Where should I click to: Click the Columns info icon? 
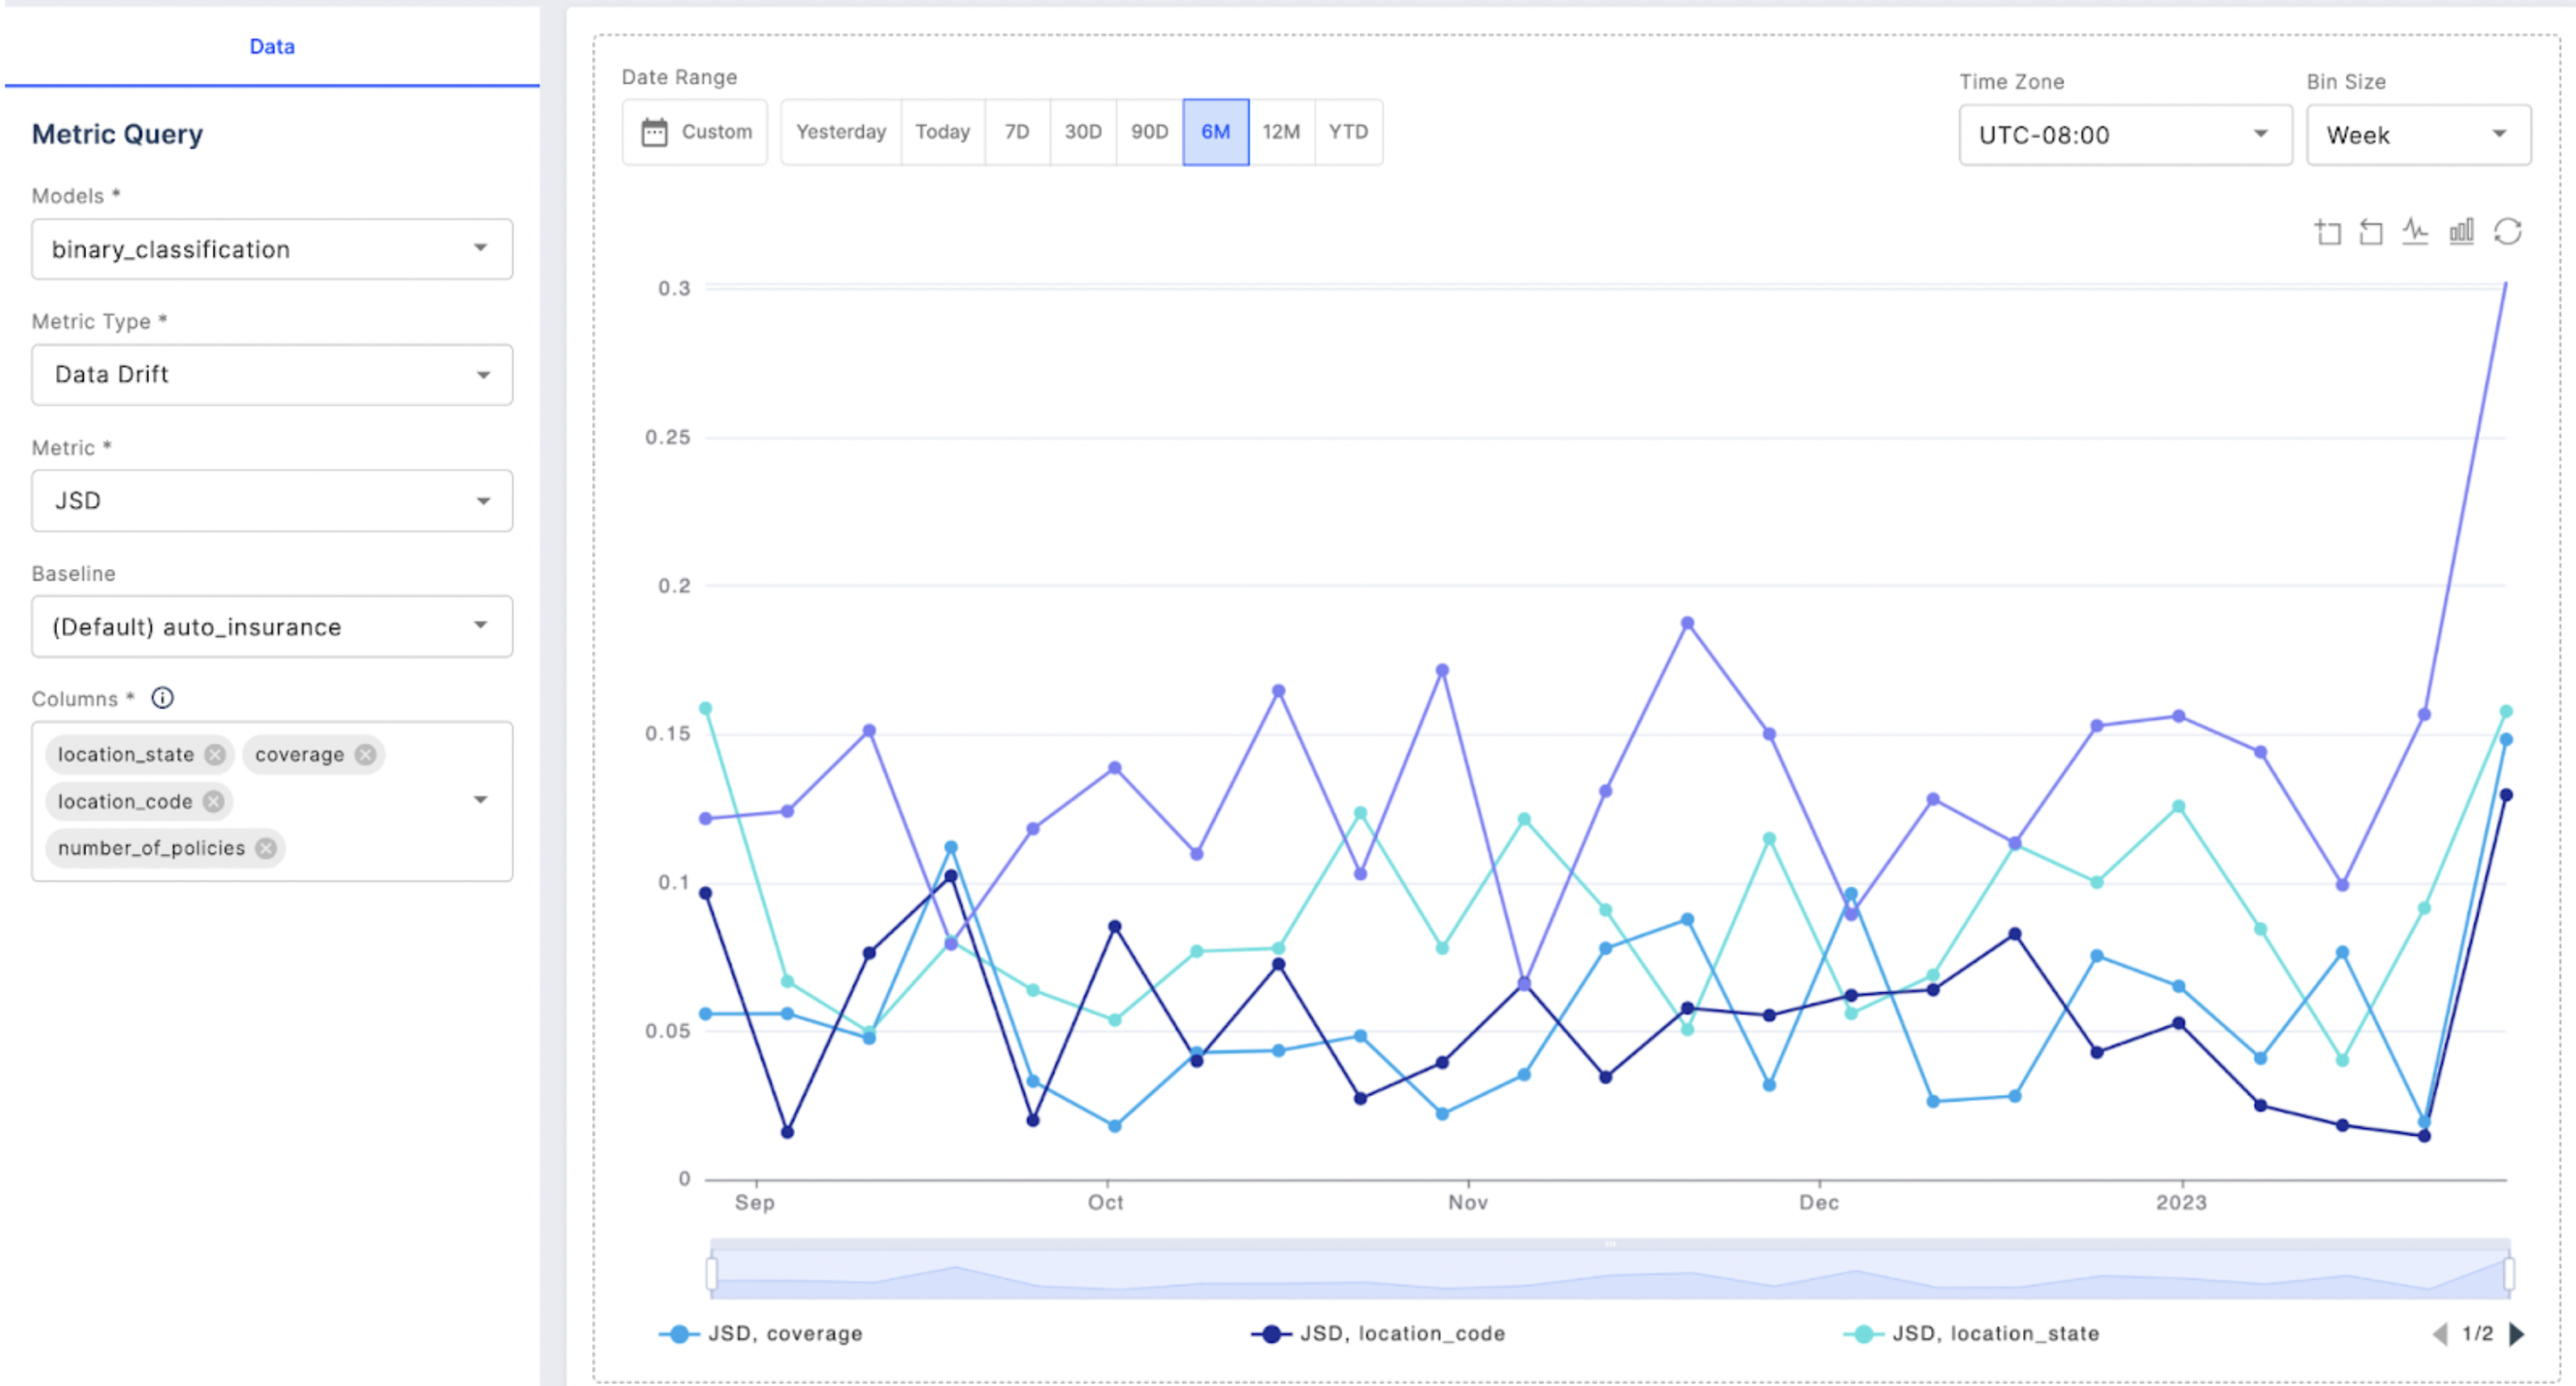[x=162, y=698]
